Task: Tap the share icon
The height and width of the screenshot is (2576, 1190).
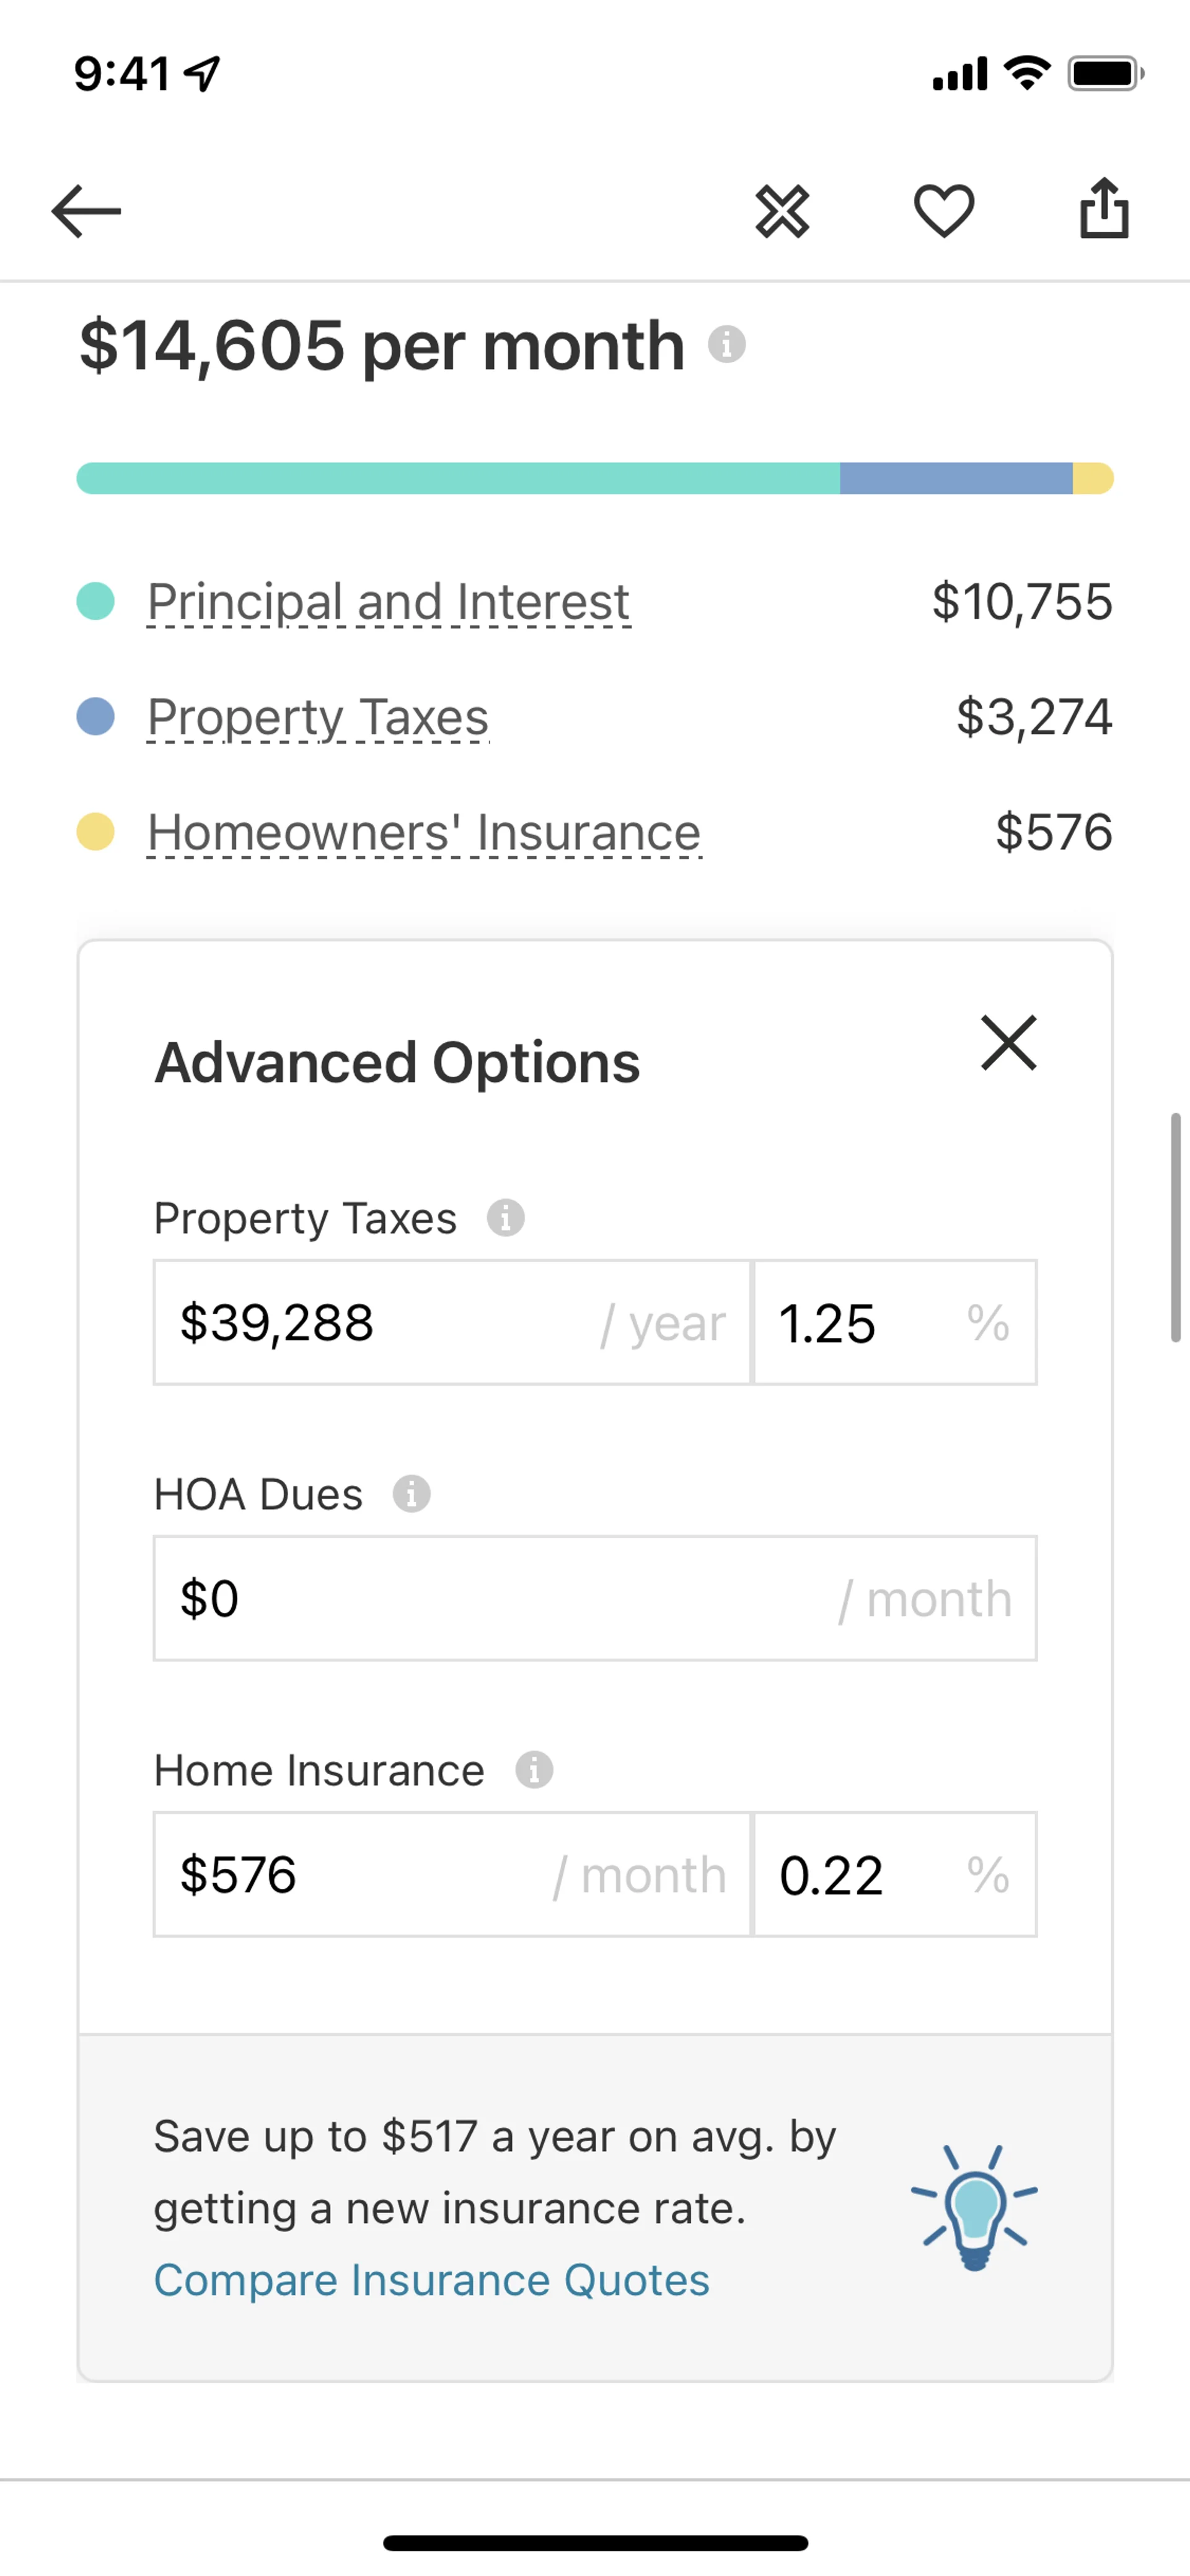Action: tap(1104, 209)
